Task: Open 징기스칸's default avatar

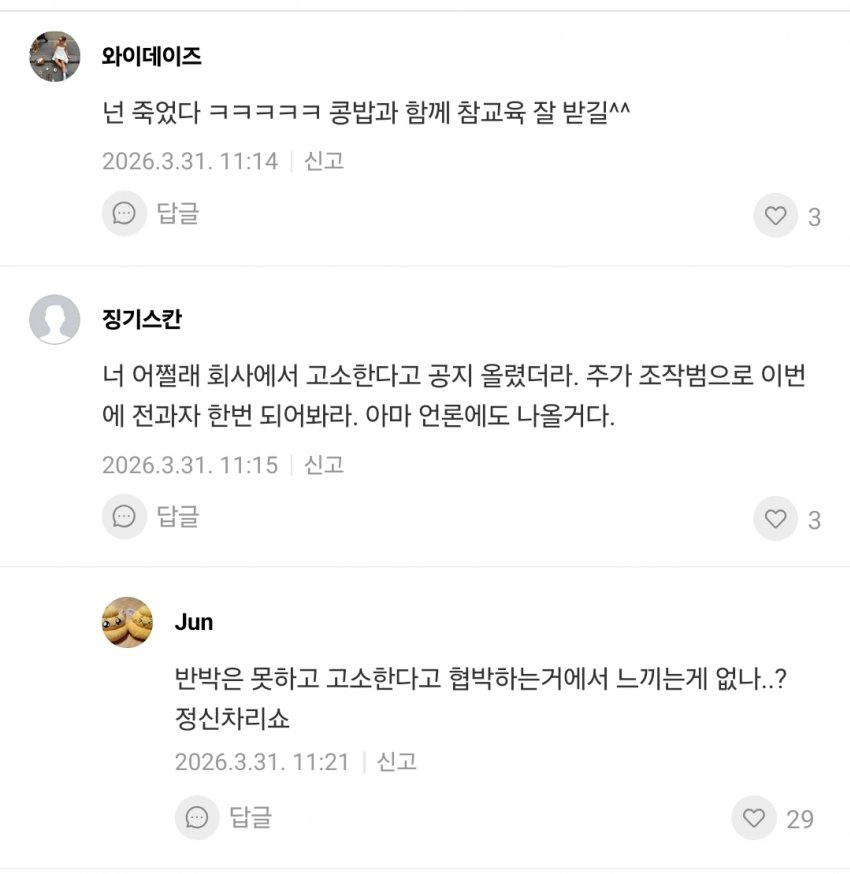Action: click(x=55, y=320)
